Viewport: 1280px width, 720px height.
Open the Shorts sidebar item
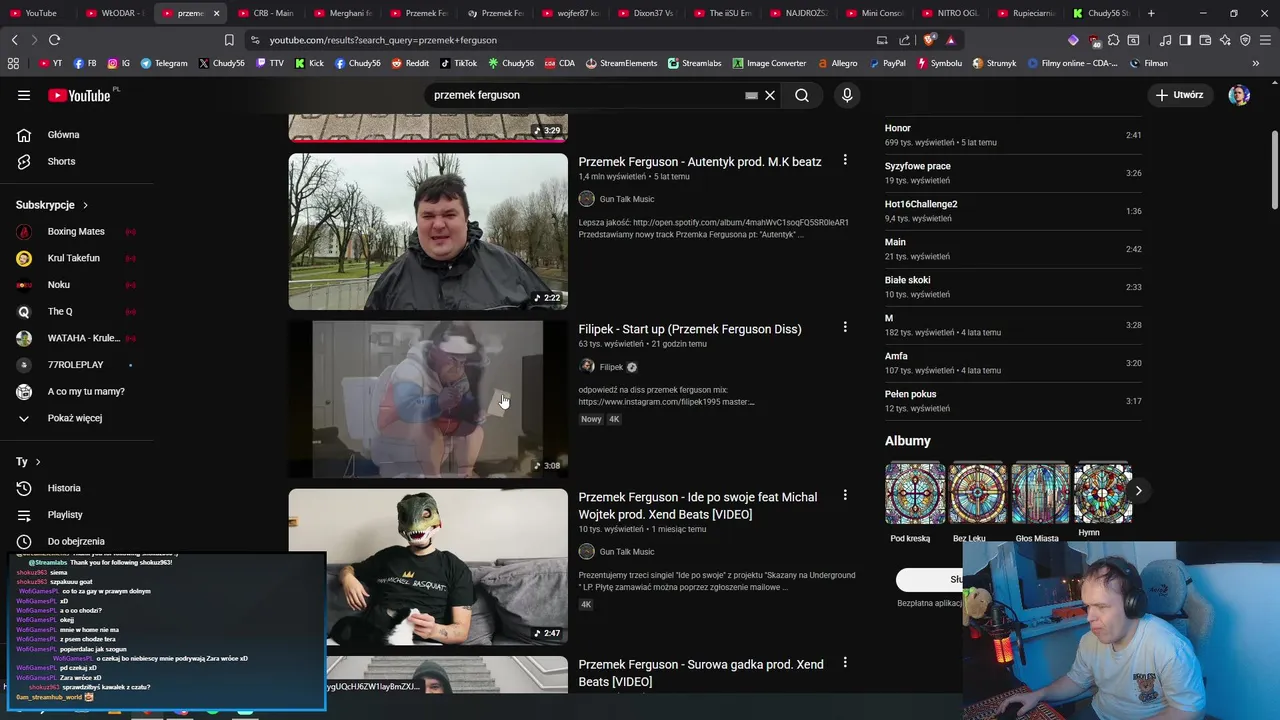coord(61,161)
